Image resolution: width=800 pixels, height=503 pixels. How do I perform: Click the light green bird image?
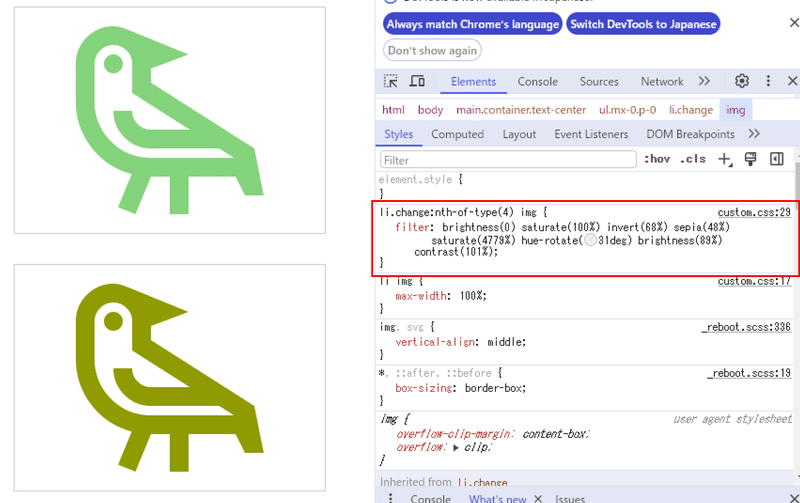pyautogui.click(x=169, y=120)
